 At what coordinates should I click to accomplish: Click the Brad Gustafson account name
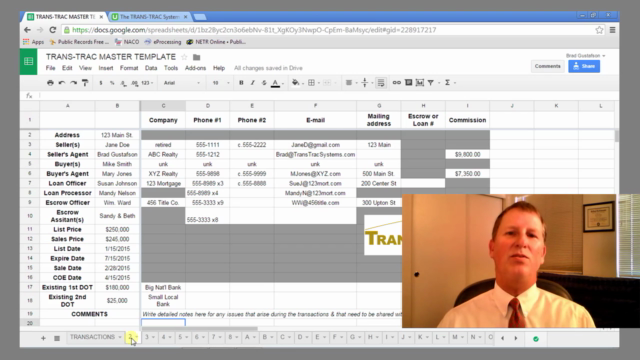[x=585, y=56]
